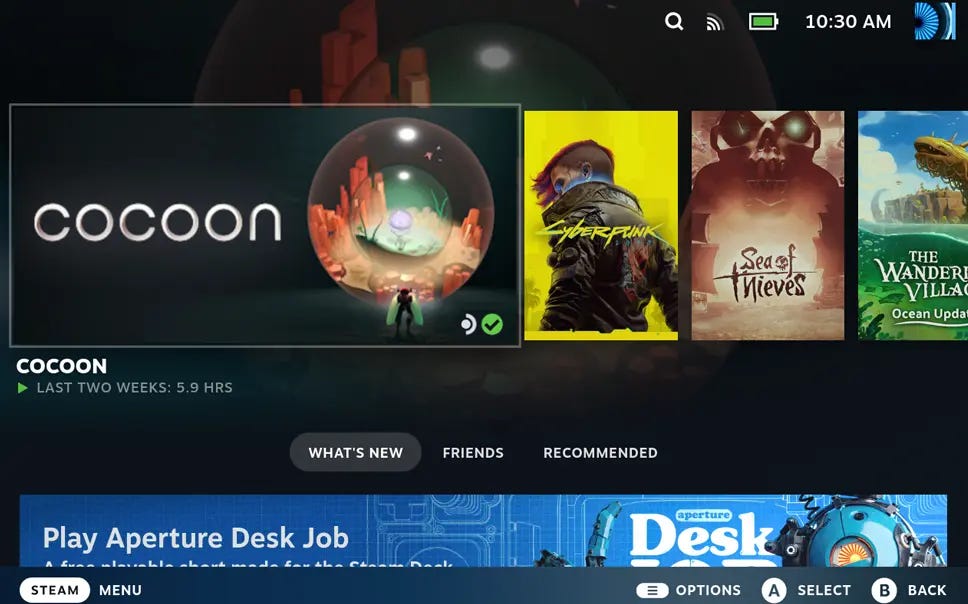The height and width of the screenshot is (604, 968).
Task: Open the search with the magnifying glass icon
Action: coord(673,20)
